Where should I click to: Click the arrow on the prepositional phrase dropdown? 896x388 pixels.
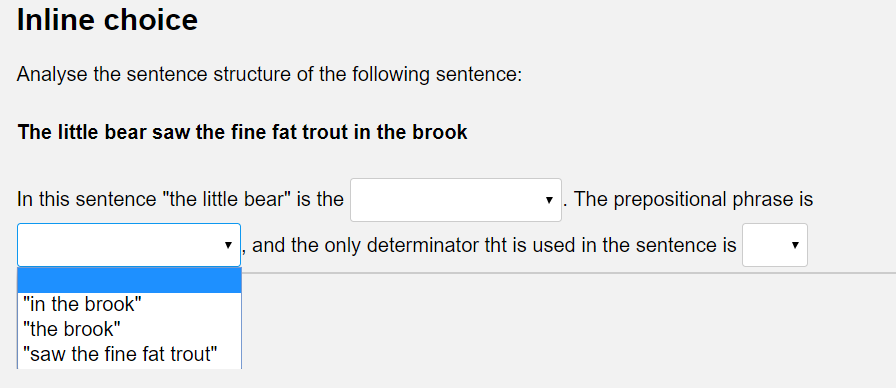click(x=228, y=245)
